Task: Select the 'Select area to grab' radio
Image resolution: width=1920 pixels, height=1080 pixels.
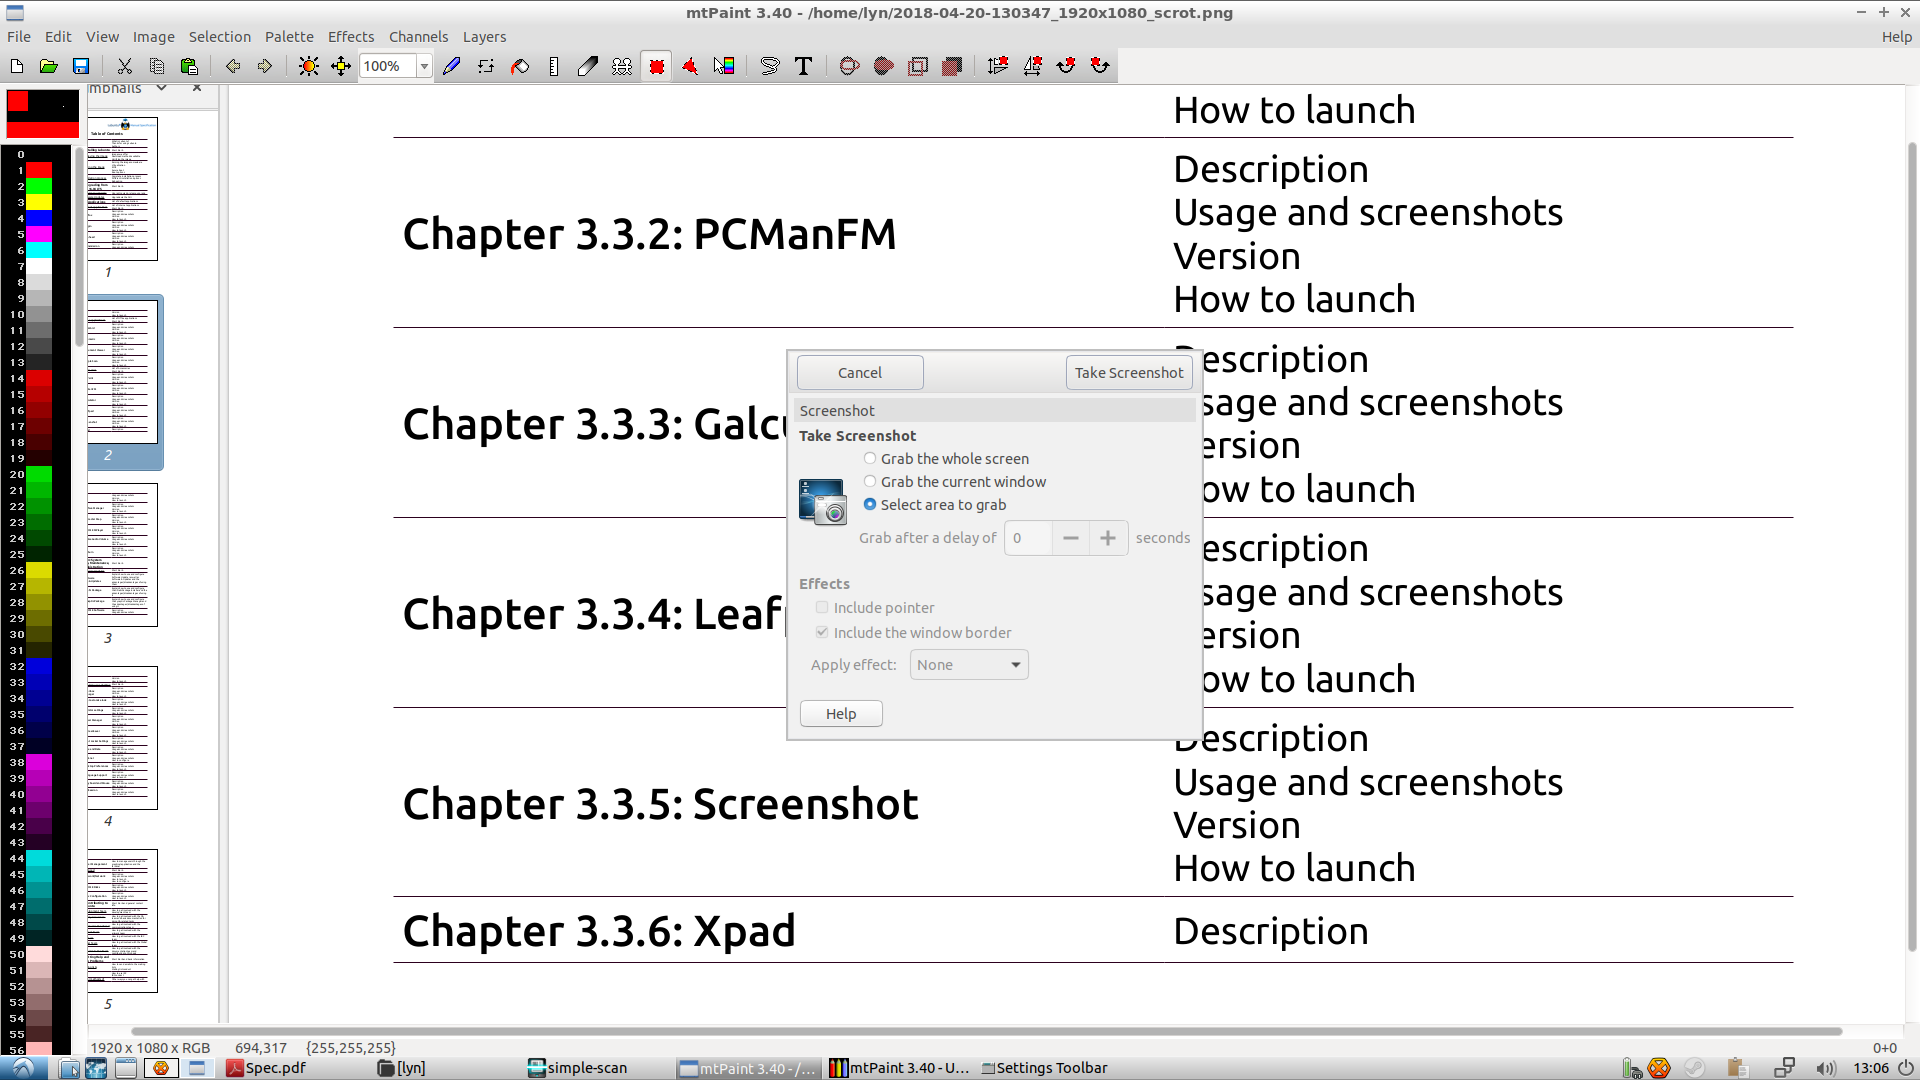Action: coord(870,505)
